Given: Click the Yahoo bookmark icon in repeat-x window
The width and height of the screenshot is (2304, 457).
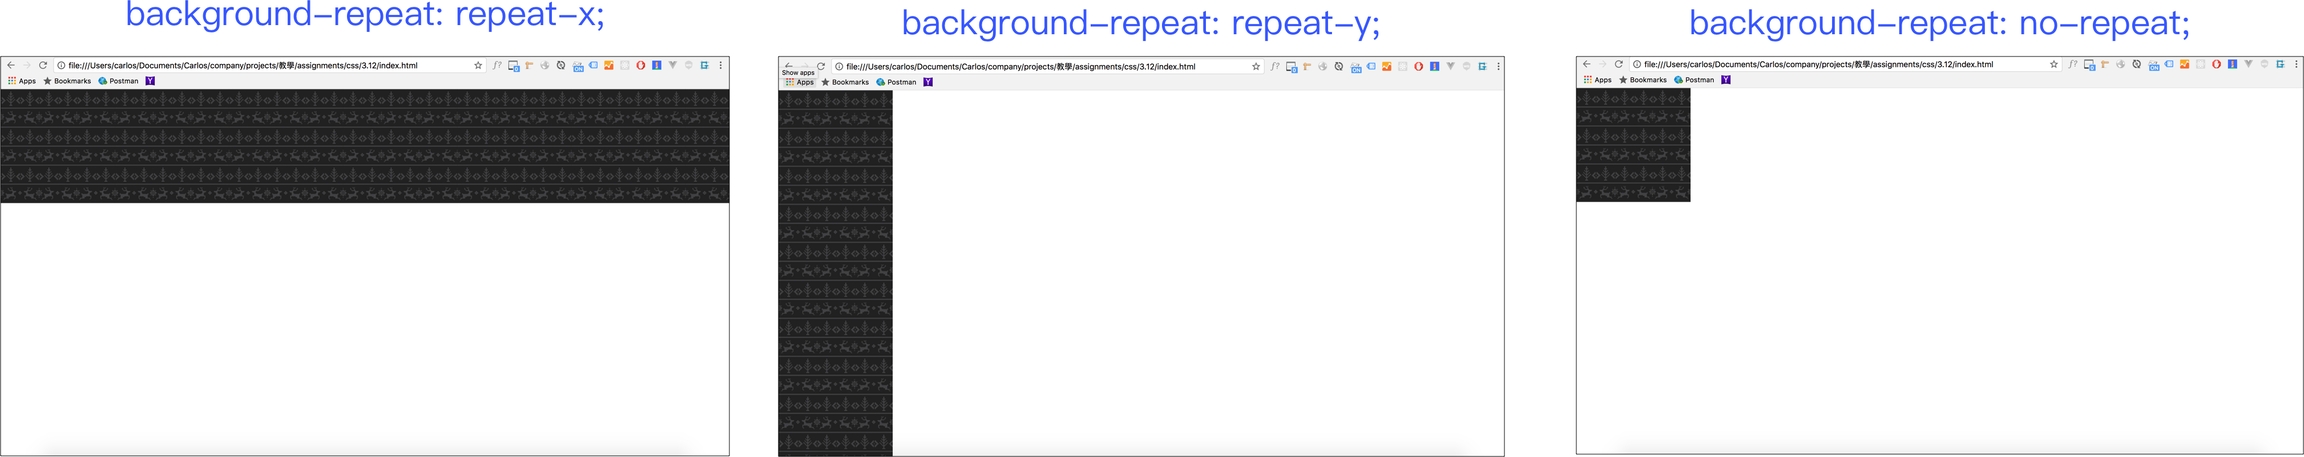Looking at the screenshot, I should point(150,81).
